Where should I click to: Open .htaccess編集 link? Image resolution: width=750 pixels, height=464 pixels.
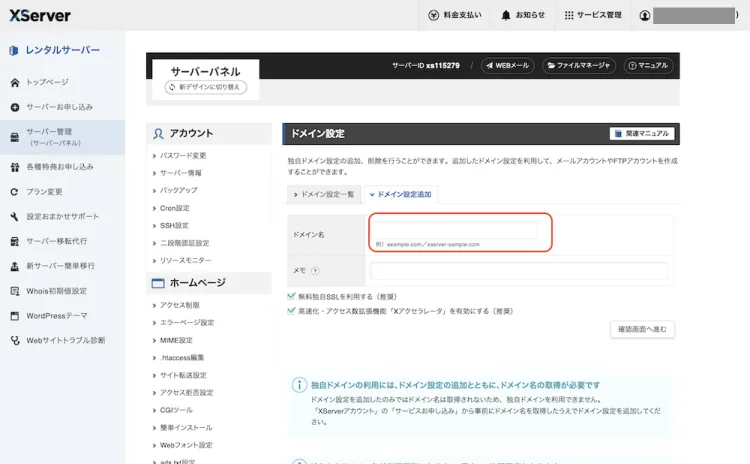pyautogui.click(x=182, y=358)
